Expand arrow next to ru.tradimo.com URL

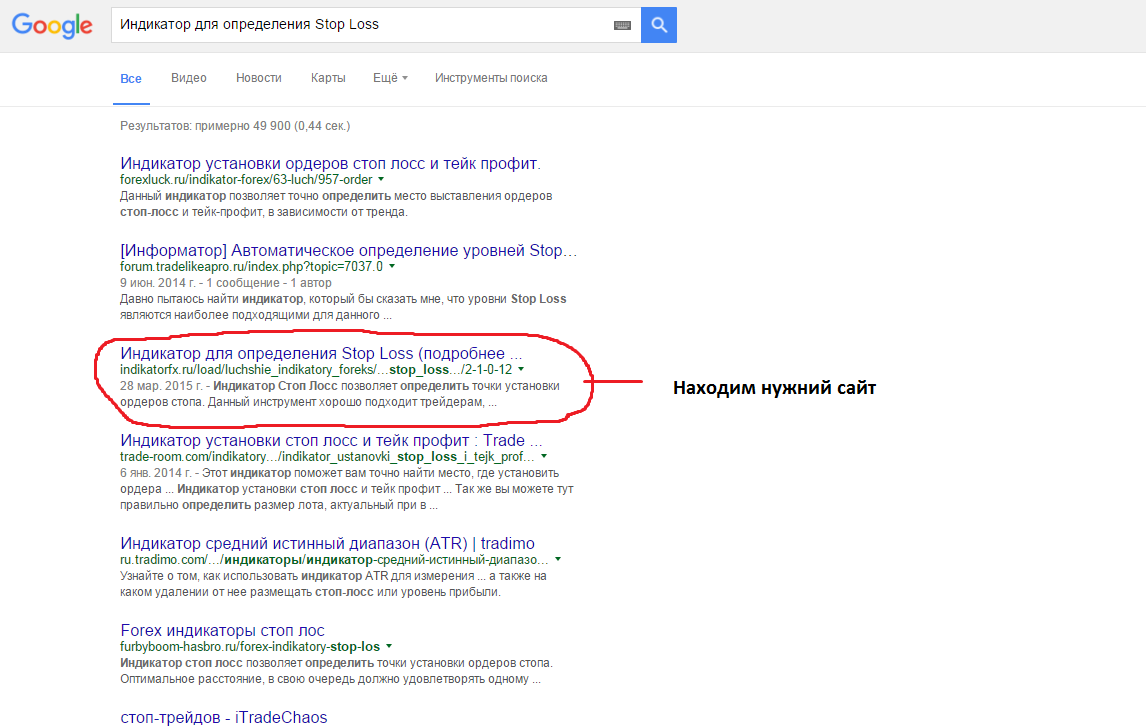click(558, 559)
